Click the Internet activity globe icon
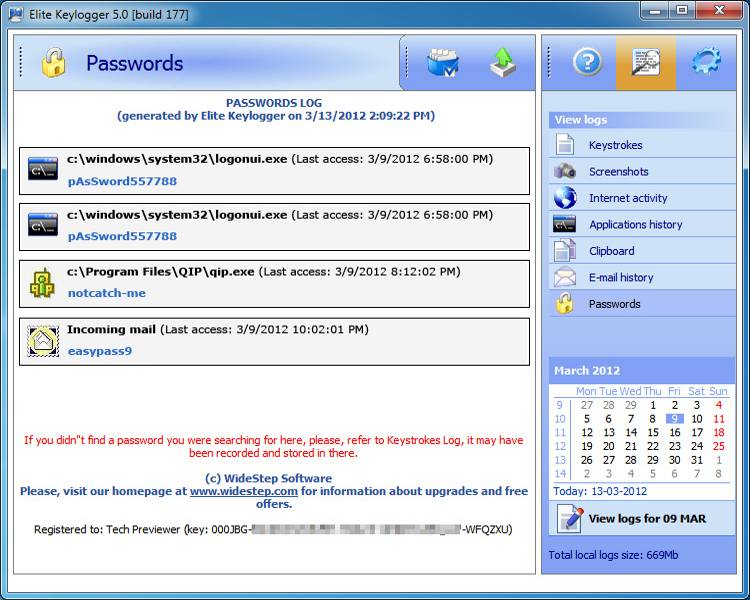750x600 pixels. (x=565, y=198)
